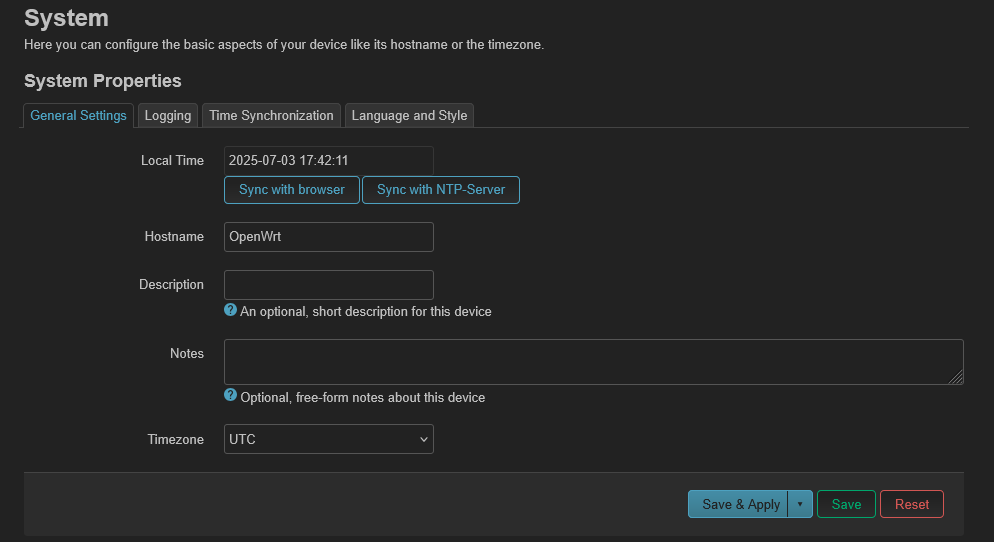994x542 pixels.
Task: Click the Local Time display field
Action: click(x=328, y=160)
